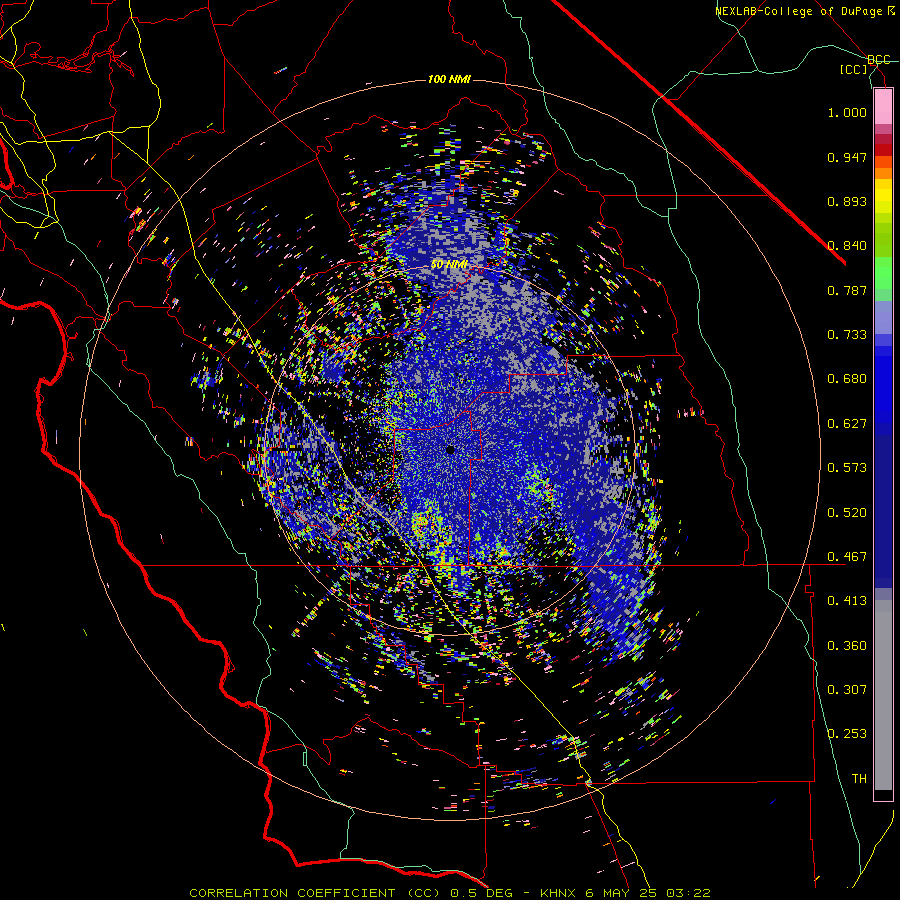The height and width of the screenshot is (900, 900).
Task: Click the lavender color bar segment
Action: 883,318
